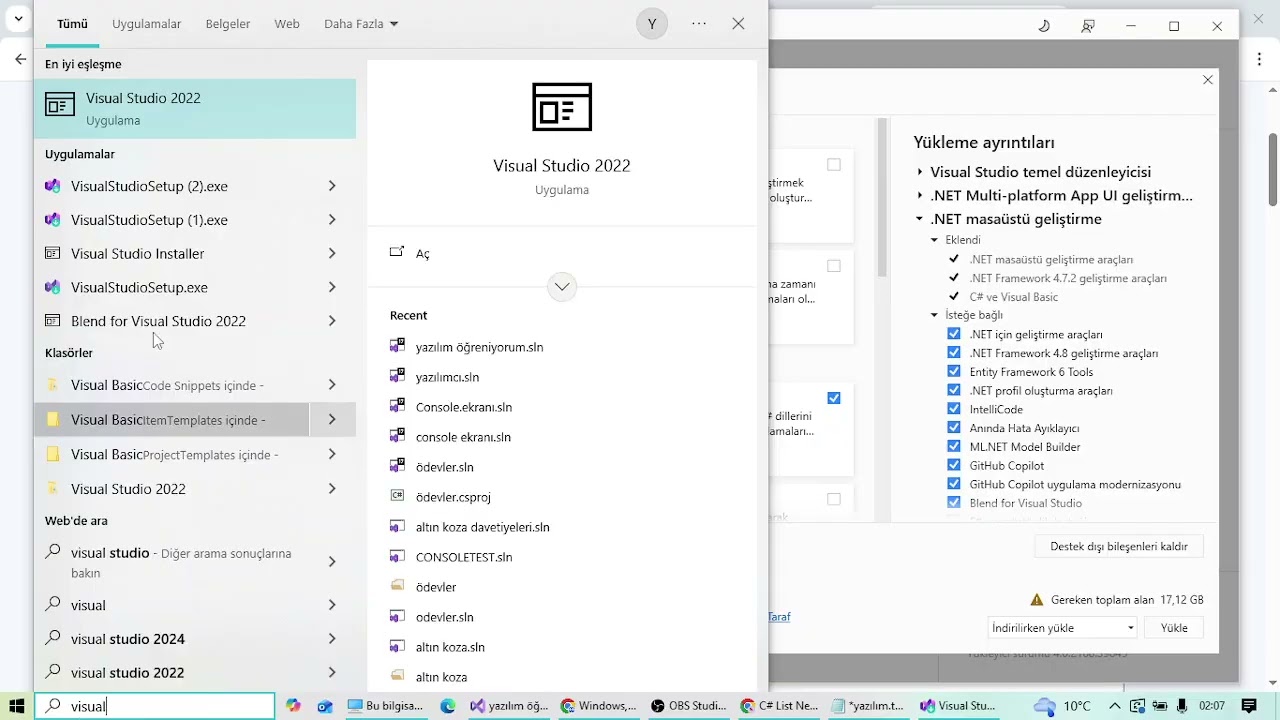Open recent file yazılımcı.sln

pyautogui.click(x=447, y=377)
